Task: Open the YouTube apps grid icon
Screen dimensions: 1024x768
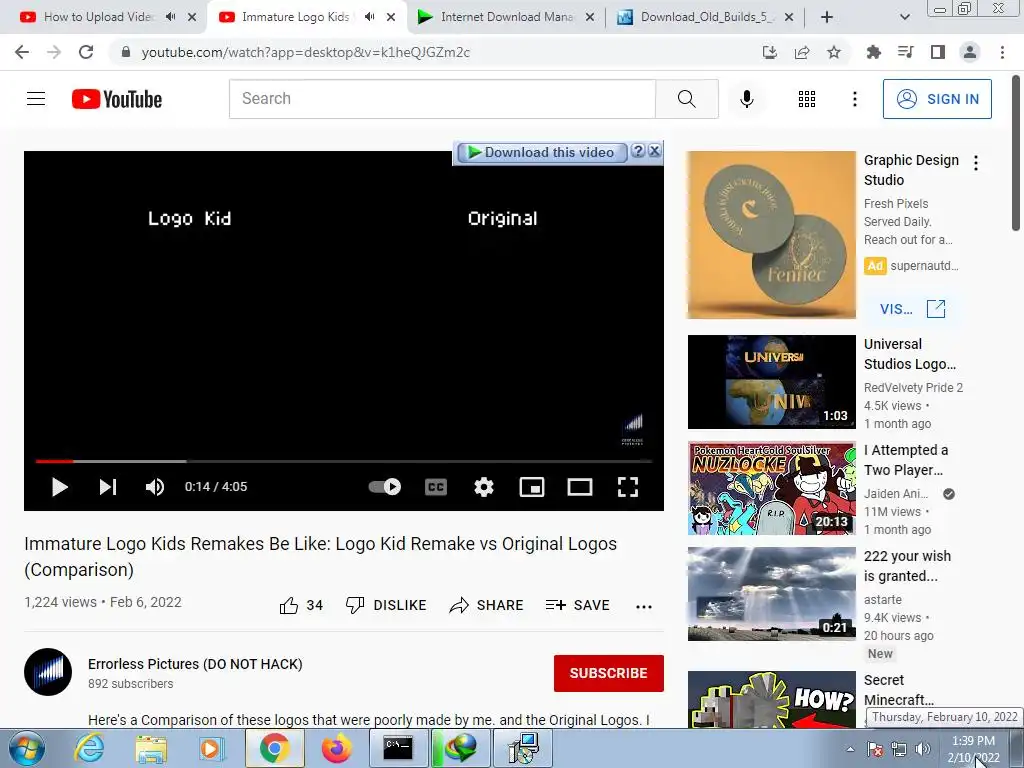Action: 807,99
